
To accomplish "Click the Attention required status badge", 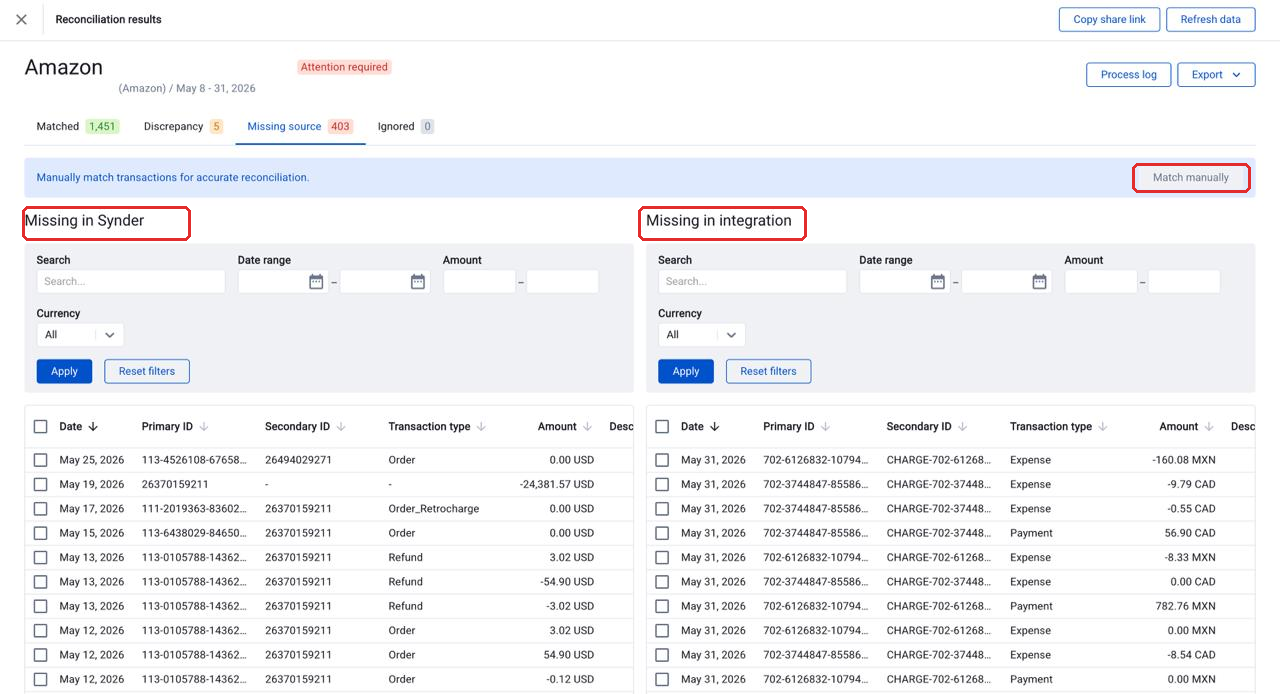I will [344, 67].
